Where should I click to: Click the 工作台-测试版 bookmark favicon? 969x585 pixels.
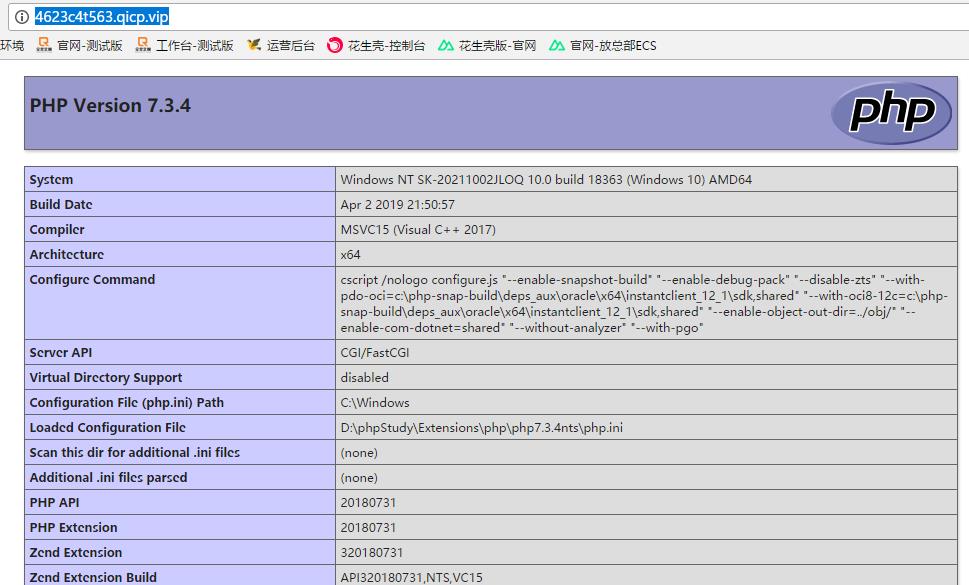pos(143,44)
